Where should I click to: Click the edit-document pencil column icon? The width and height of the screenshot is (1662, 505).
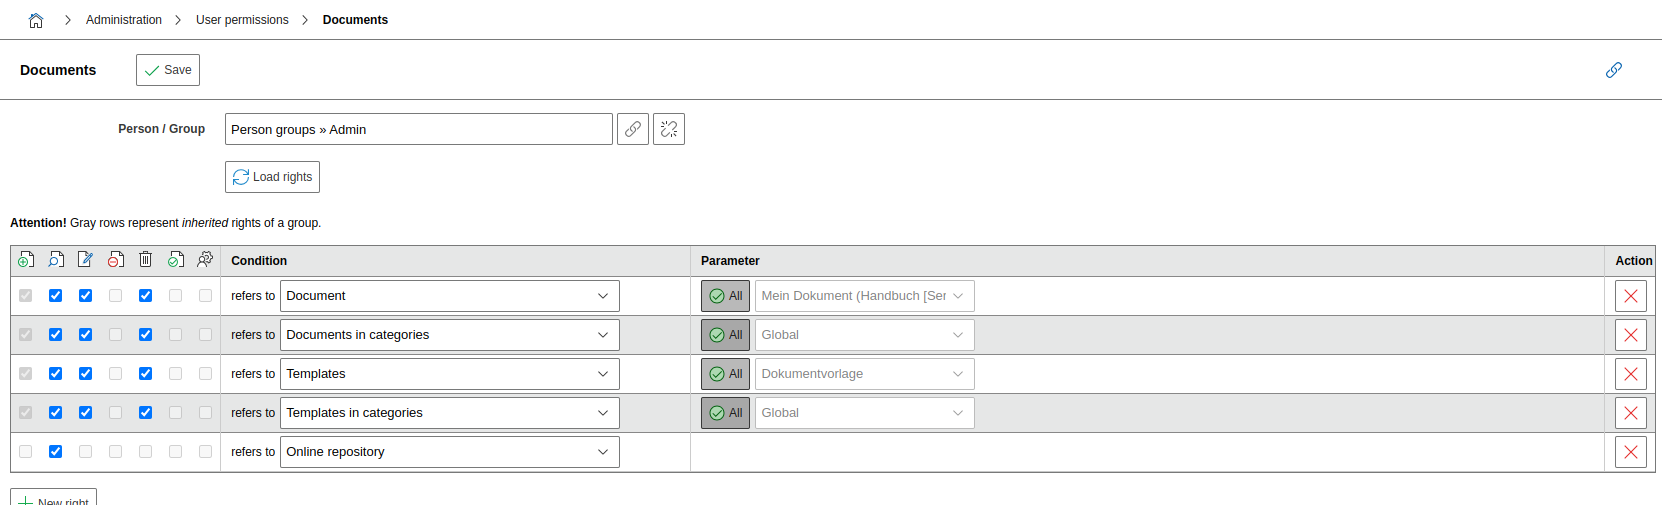coord(86,260)
